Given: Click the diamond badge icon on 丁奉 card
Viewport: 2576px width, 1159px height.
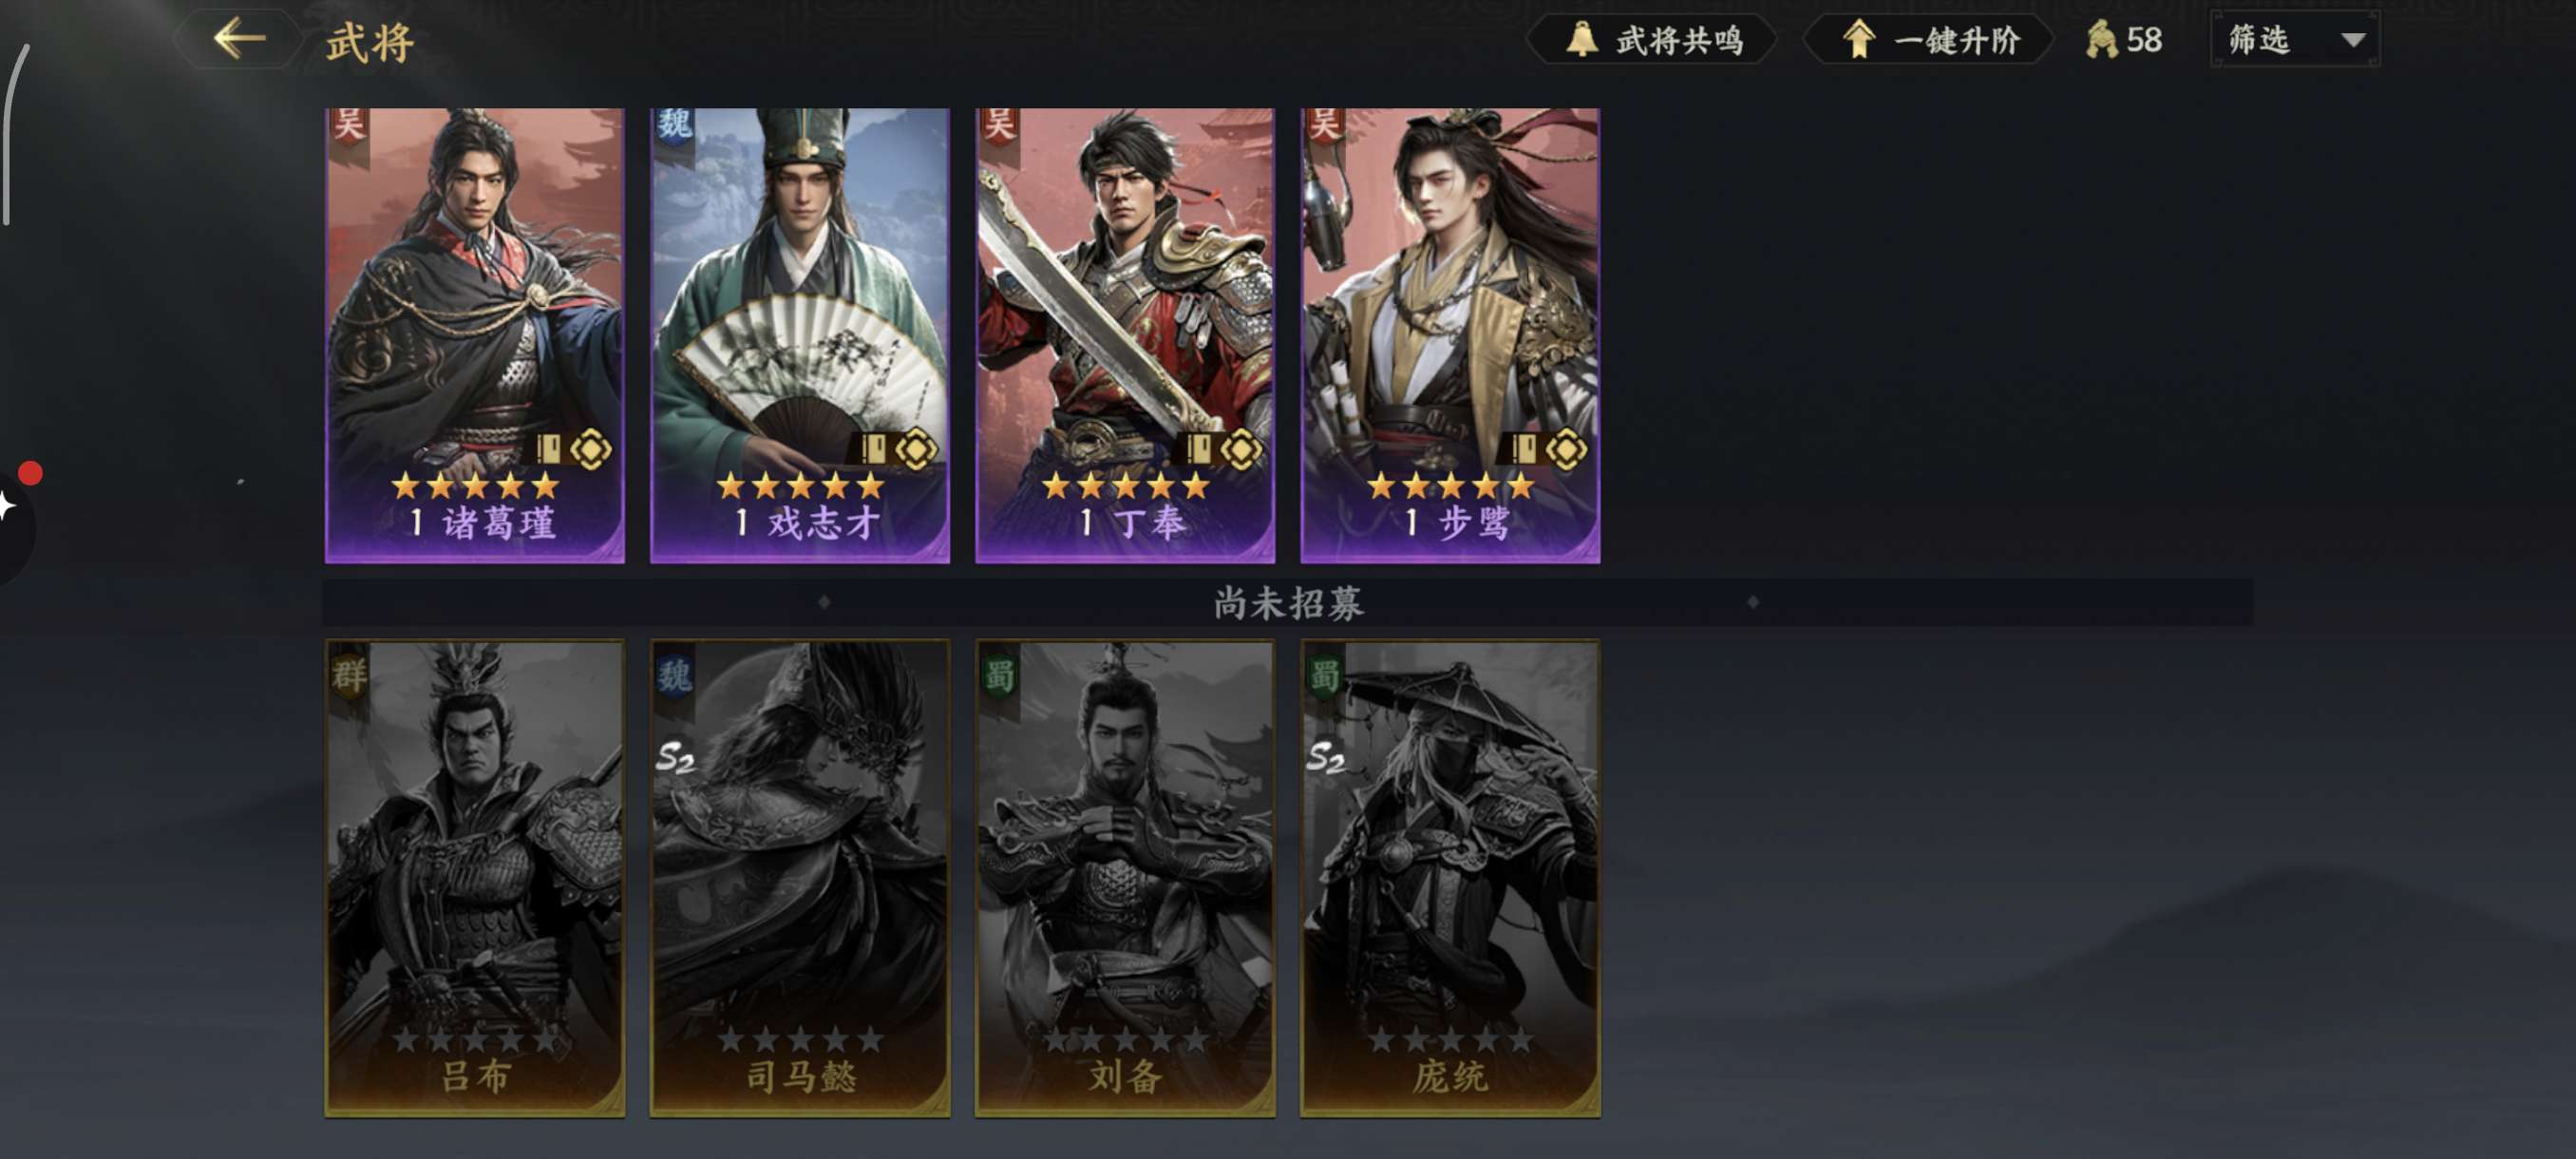Looking at the screenshot, I should click(x=1241, y=450).
